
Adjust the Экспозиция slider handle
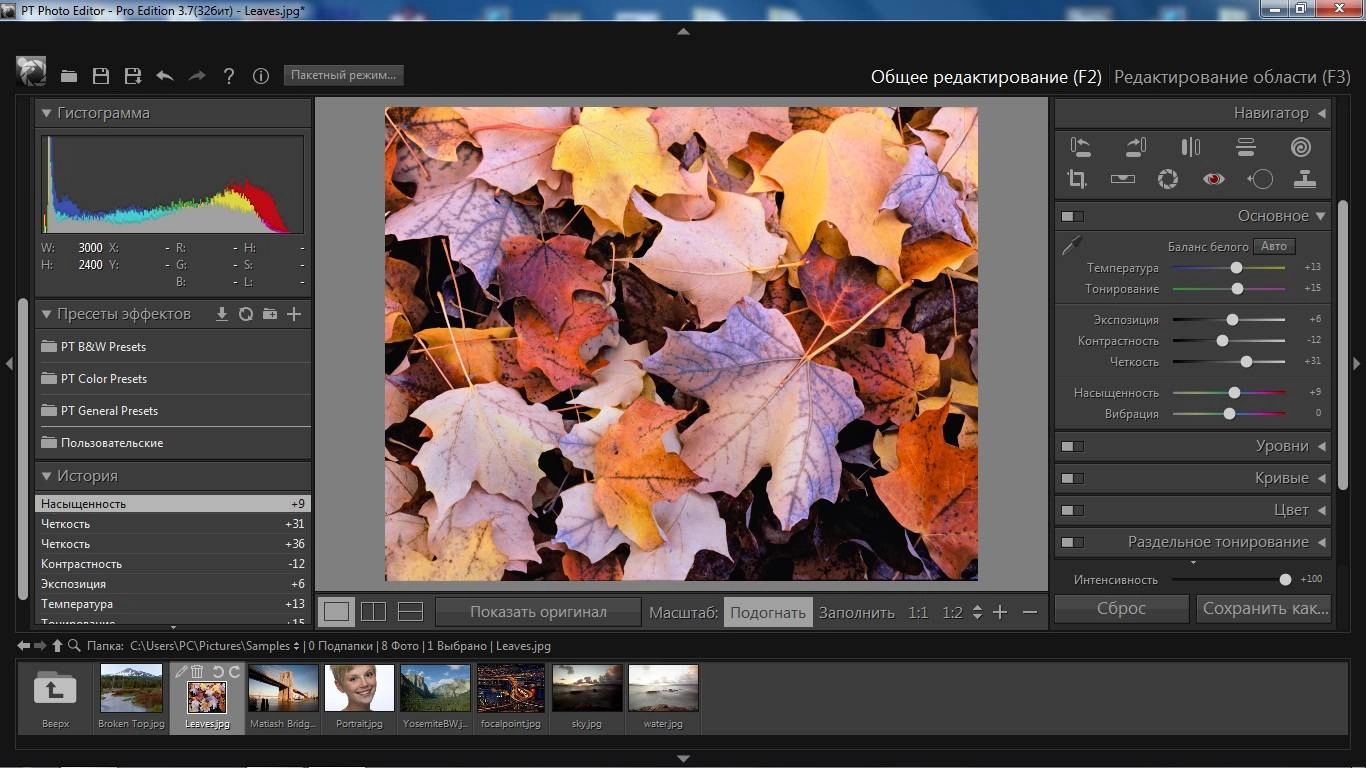pyautogui.click(x=1232, y=320)
